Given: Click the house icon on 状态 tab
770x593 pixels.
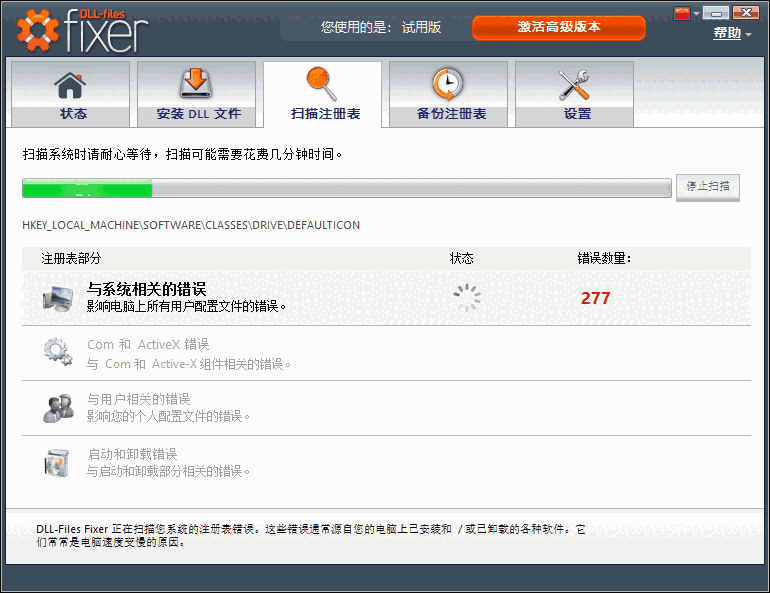Looking at the screenshot, I should point(70,85).
